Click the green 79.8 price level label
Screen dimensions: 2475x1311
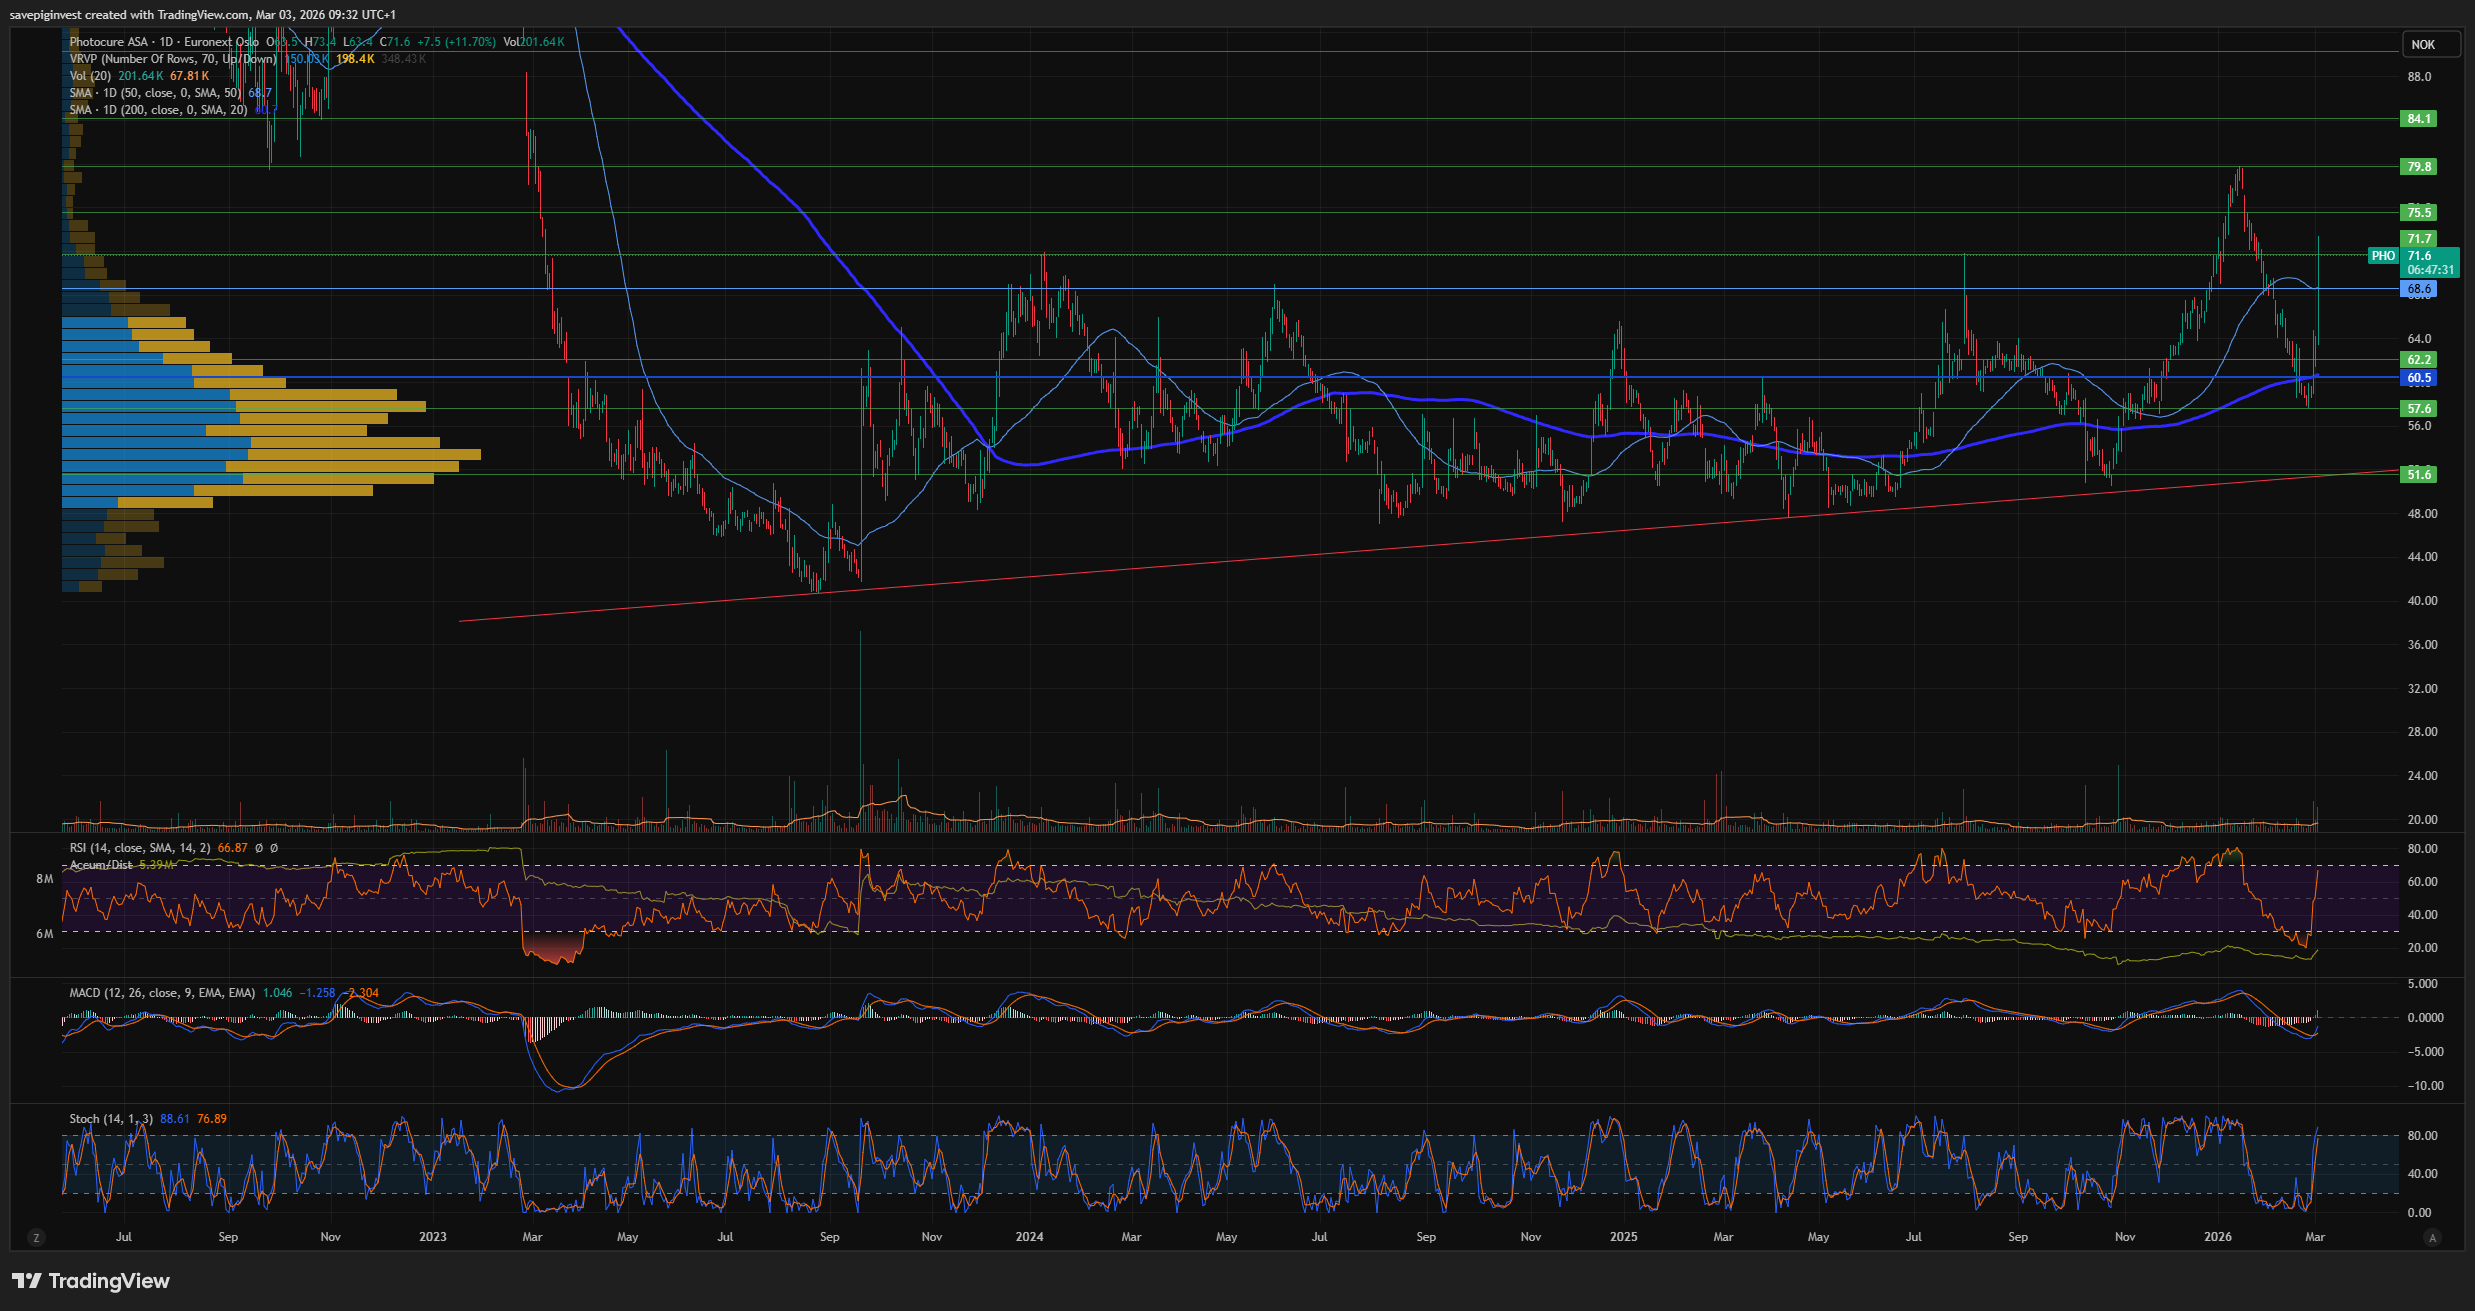[2418, 167]
